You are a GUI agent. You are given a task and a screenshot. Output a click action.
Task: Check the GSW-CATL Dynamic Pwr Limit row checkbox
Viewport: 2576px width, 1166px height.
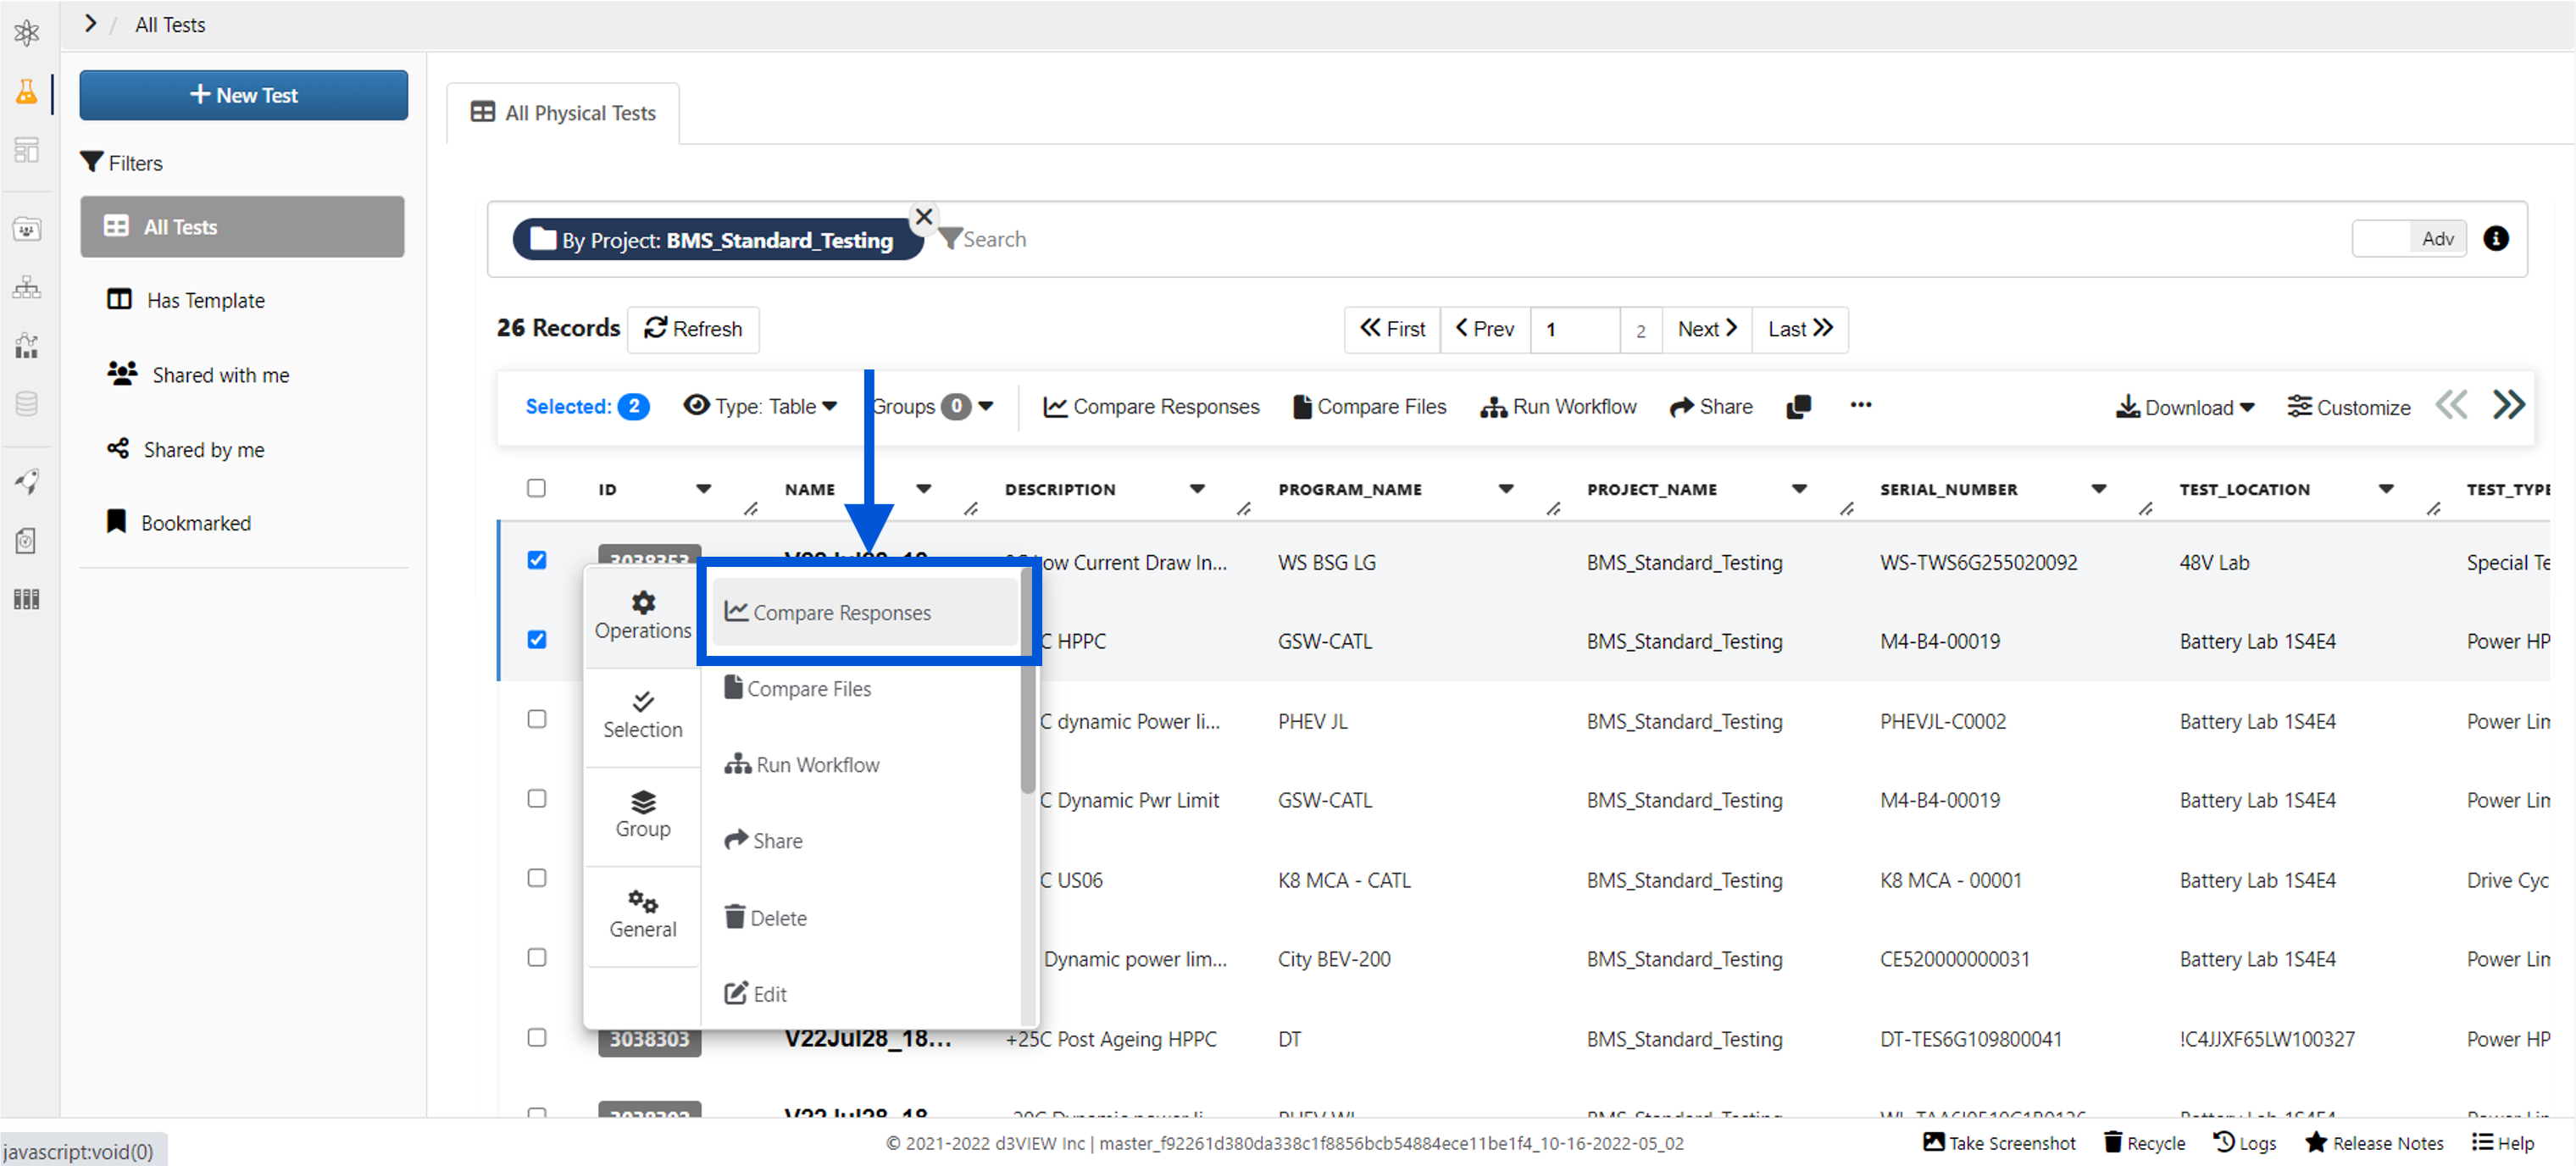tap(537, 798)
